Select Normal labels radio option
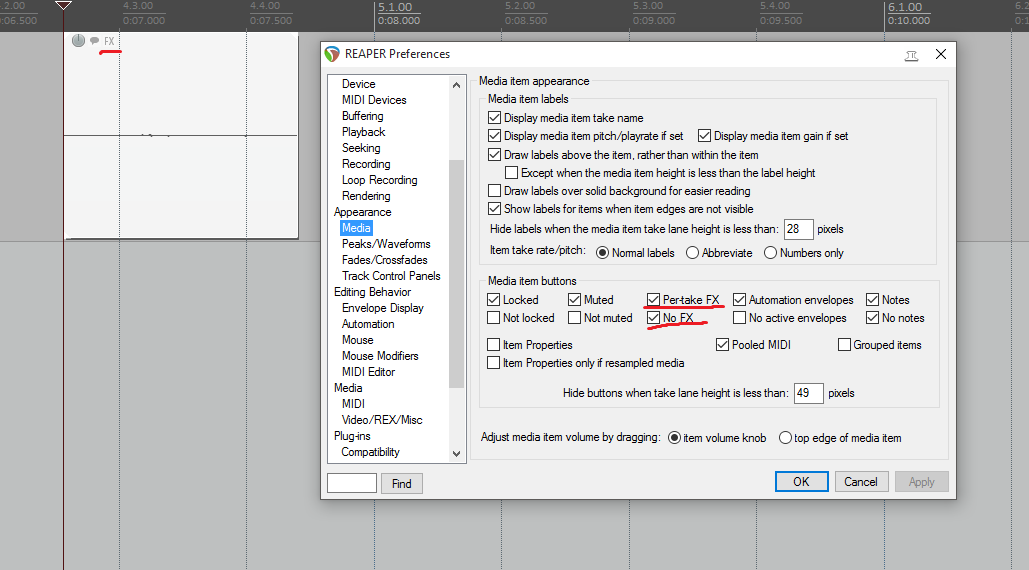 [602, 253]
